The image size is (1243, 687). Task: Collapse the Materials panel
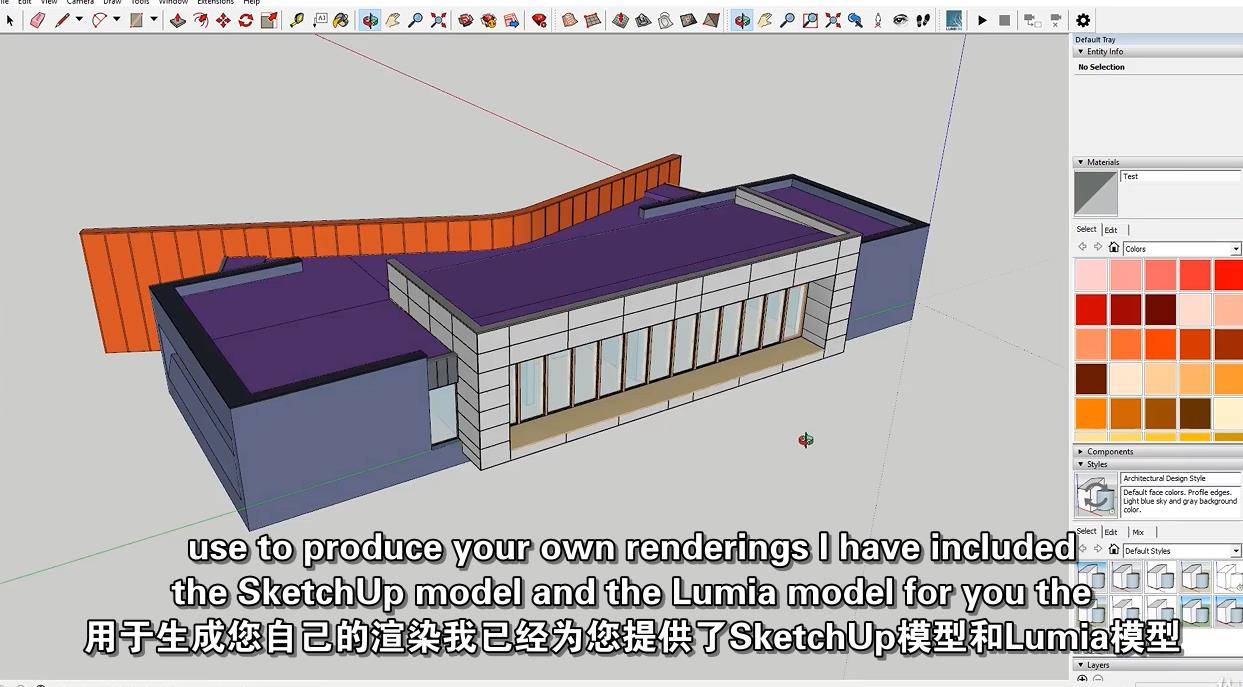[1080, 162]
